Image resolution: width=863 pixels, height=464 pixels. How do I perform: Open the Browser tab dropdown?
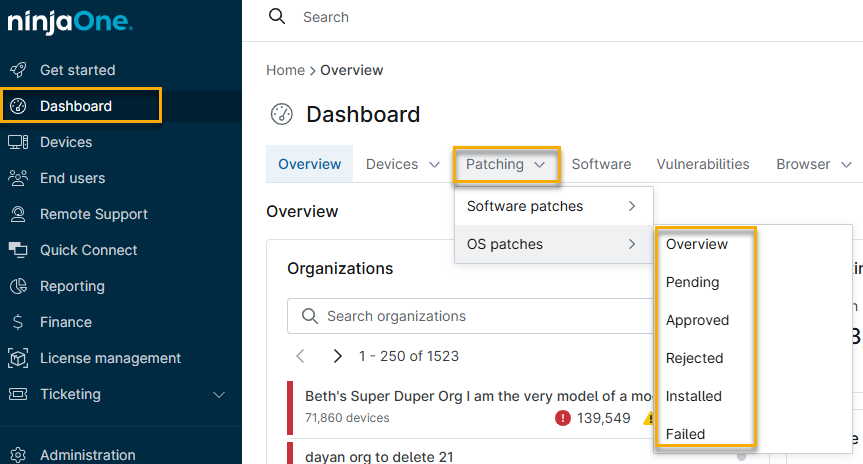click(813, 164)
